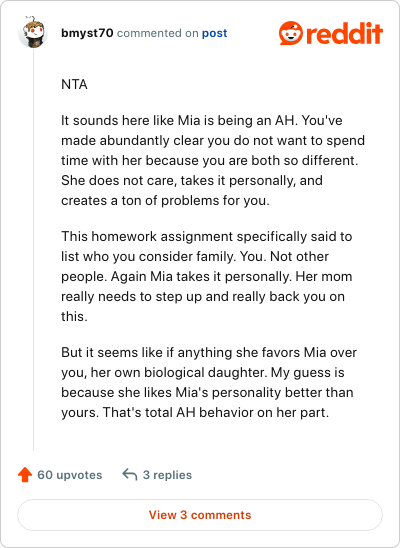The height and width of the screenshot is (548, 400).
Task: Open bmyst70's avatar image
Action: 33,32
